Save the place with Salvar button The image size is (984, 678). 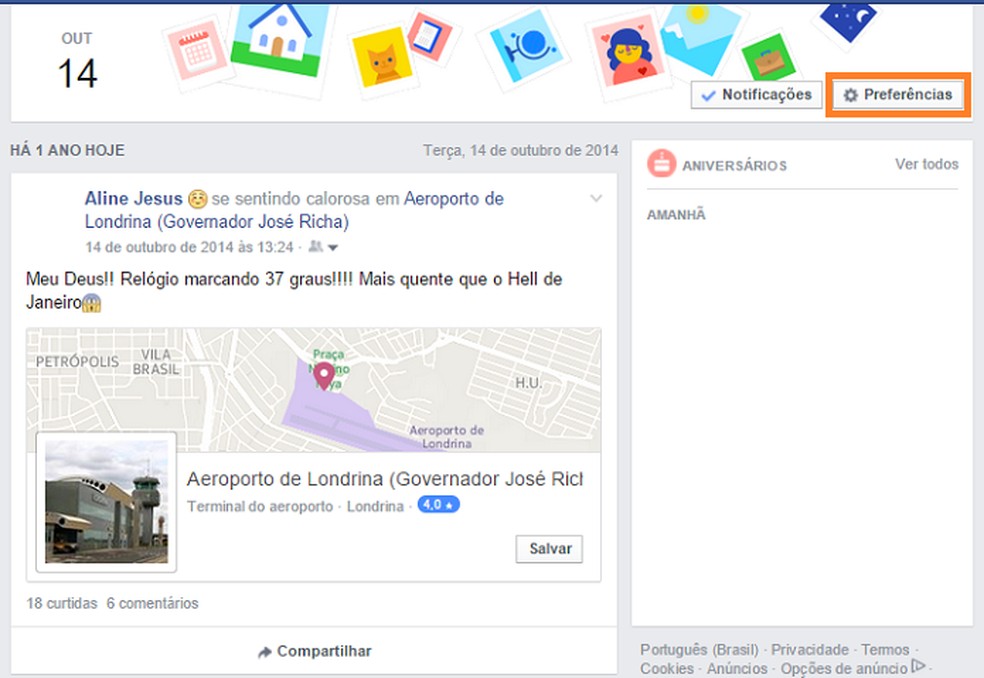[x=549, y=549]
